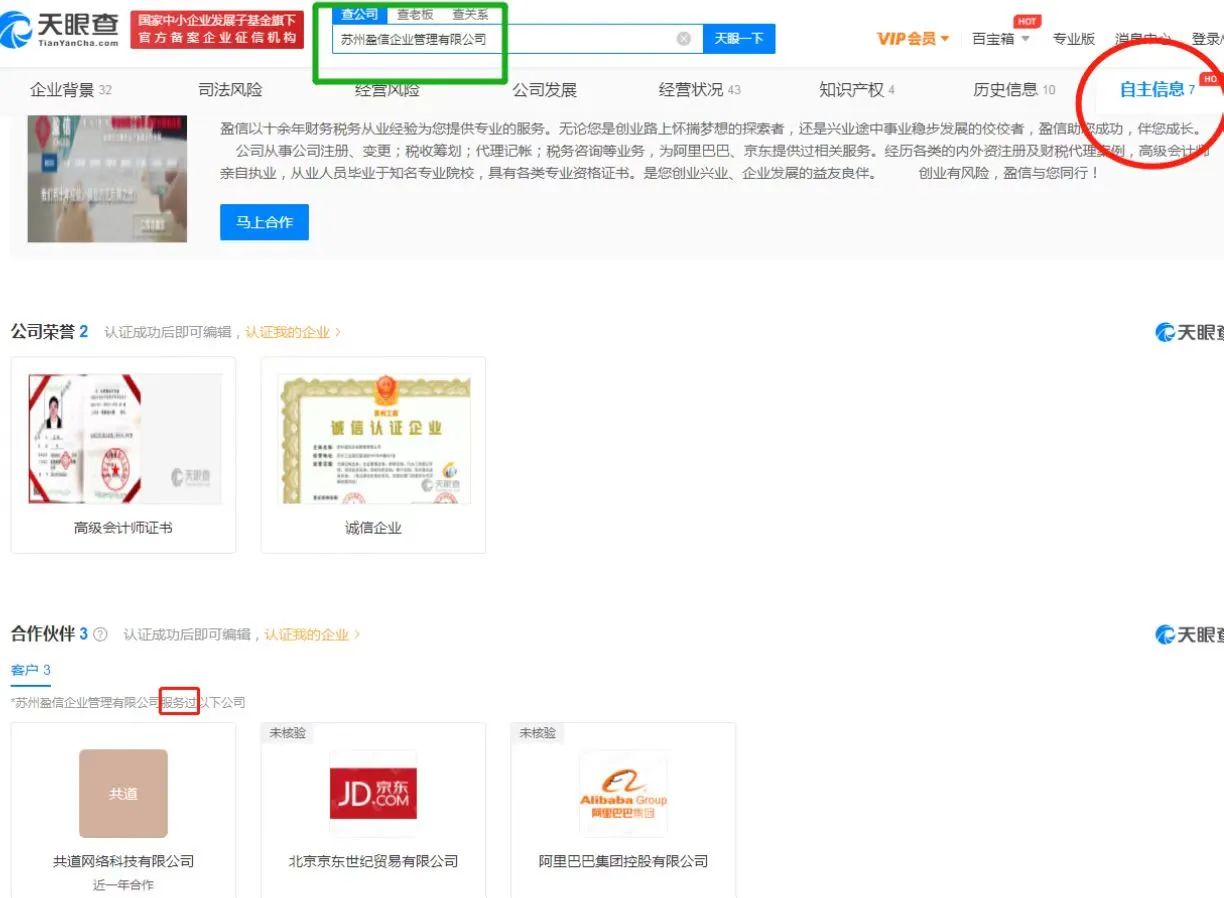The image size is (1224, 898).
Task: Open the VIP会员 dropdown
Action: pos(913,39)
